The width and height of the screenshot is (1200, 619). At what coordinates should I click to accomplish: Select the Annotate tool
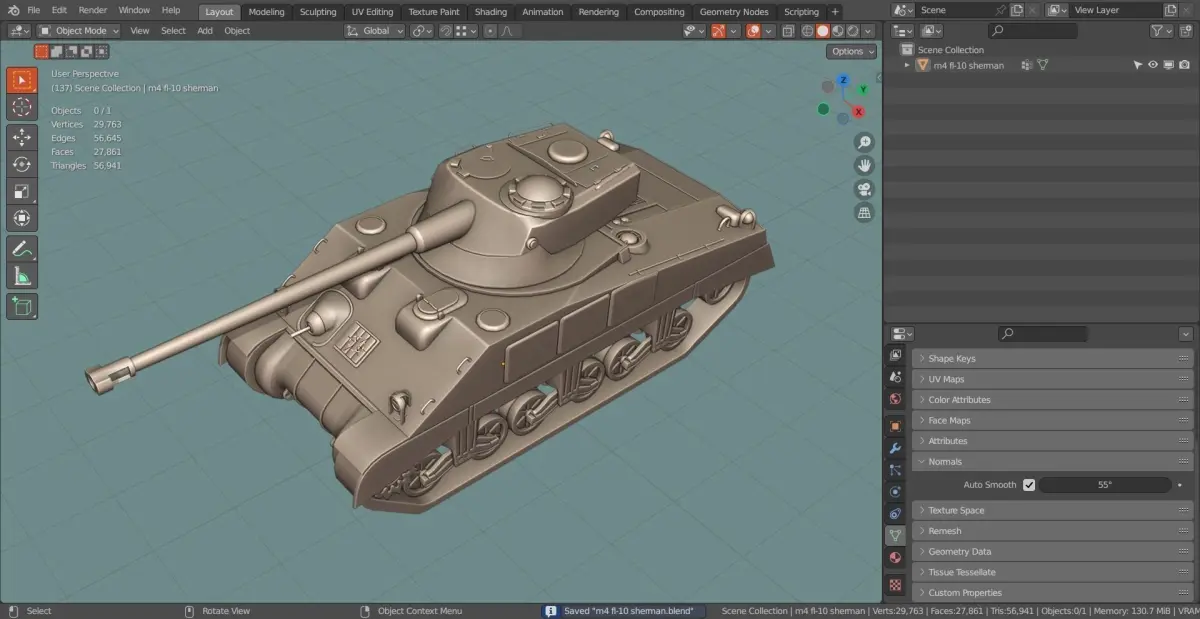click(22, 249)
